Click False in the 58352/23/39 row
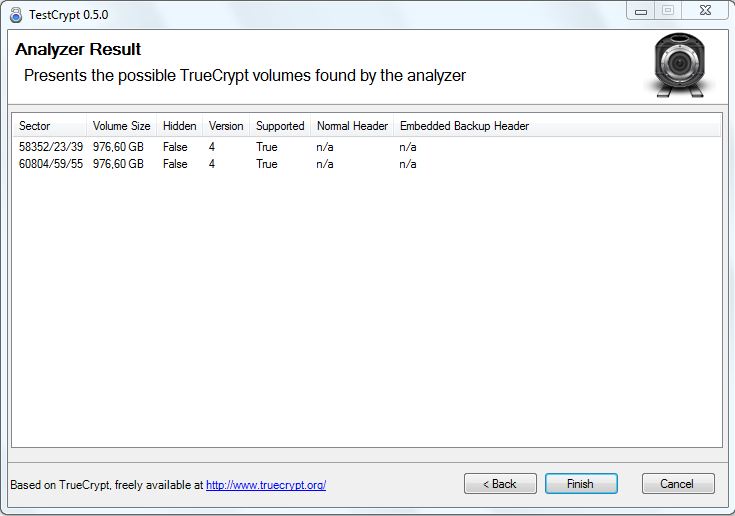 (175, 147)
